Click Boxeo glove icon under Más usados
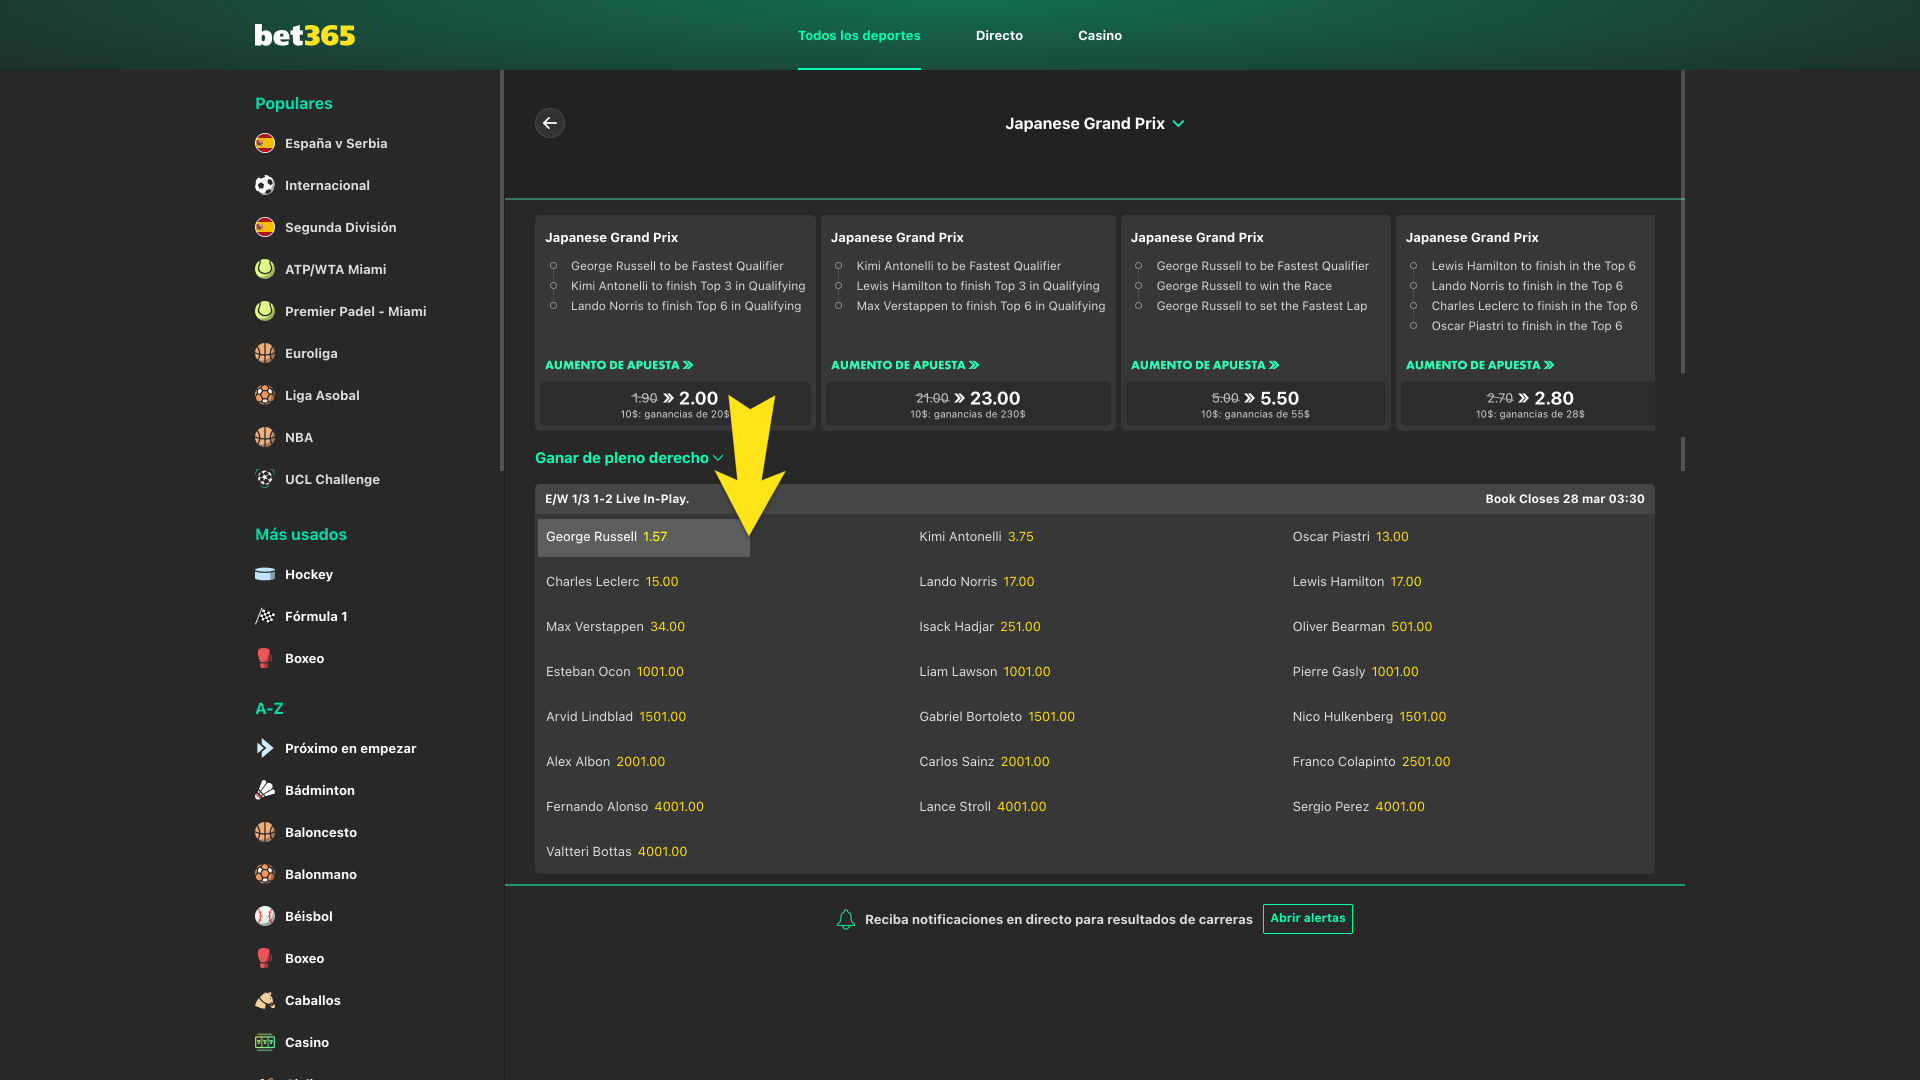 265,658
